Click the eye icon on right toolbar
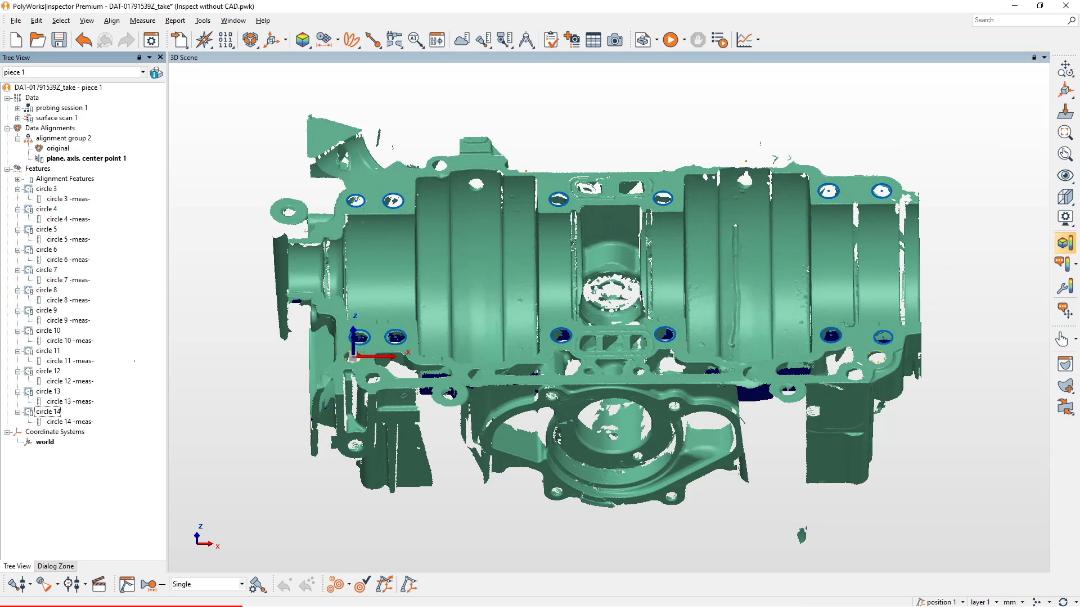Image resolution: width=1080 pixels, height=607 pixels. (x=1065, y=175)
